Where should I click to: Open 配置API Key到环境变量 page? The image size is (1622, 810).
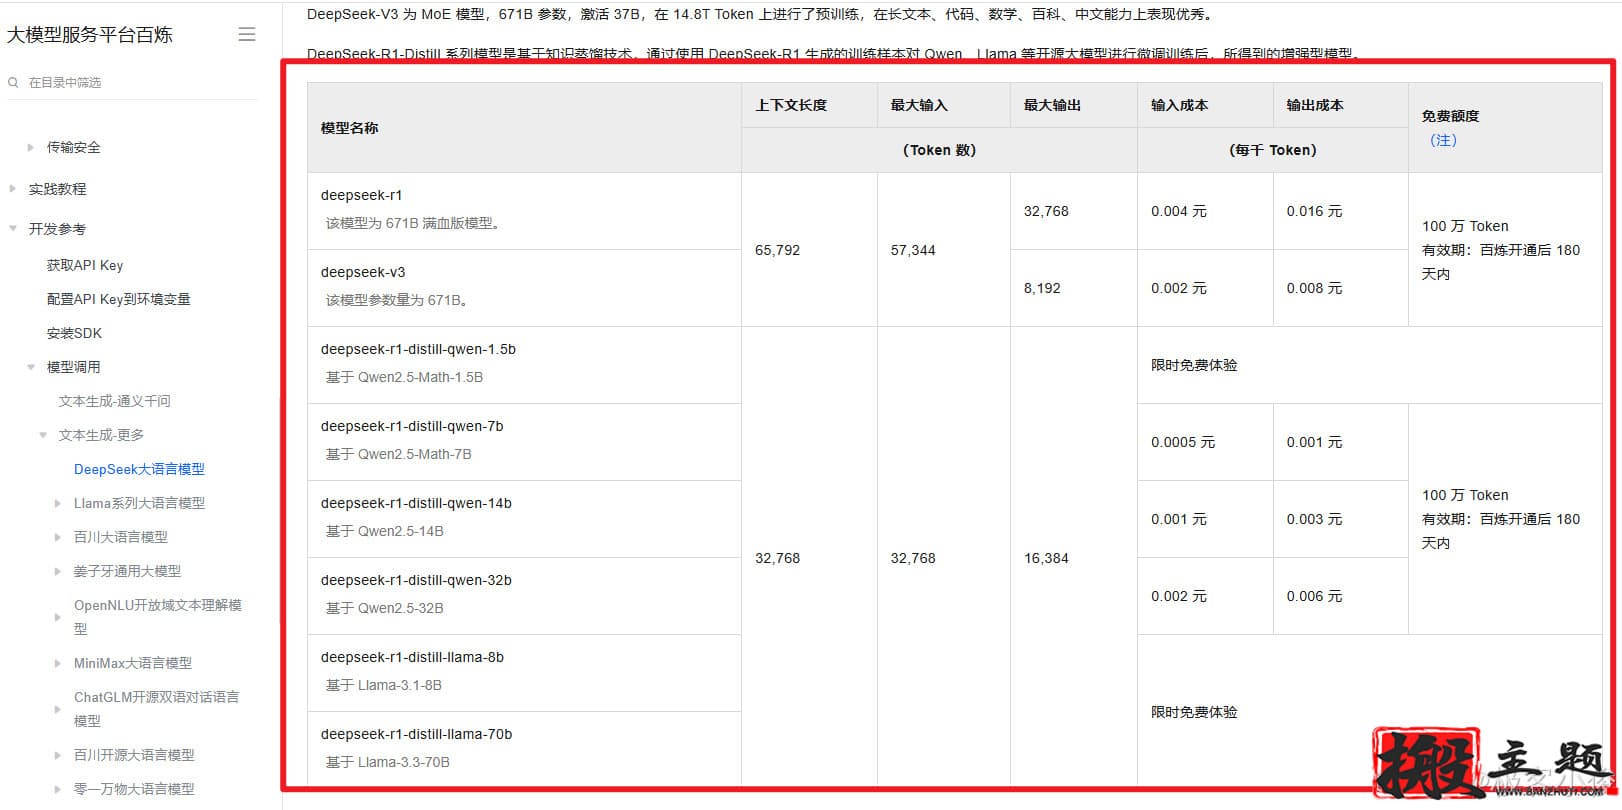pos(118,299)
